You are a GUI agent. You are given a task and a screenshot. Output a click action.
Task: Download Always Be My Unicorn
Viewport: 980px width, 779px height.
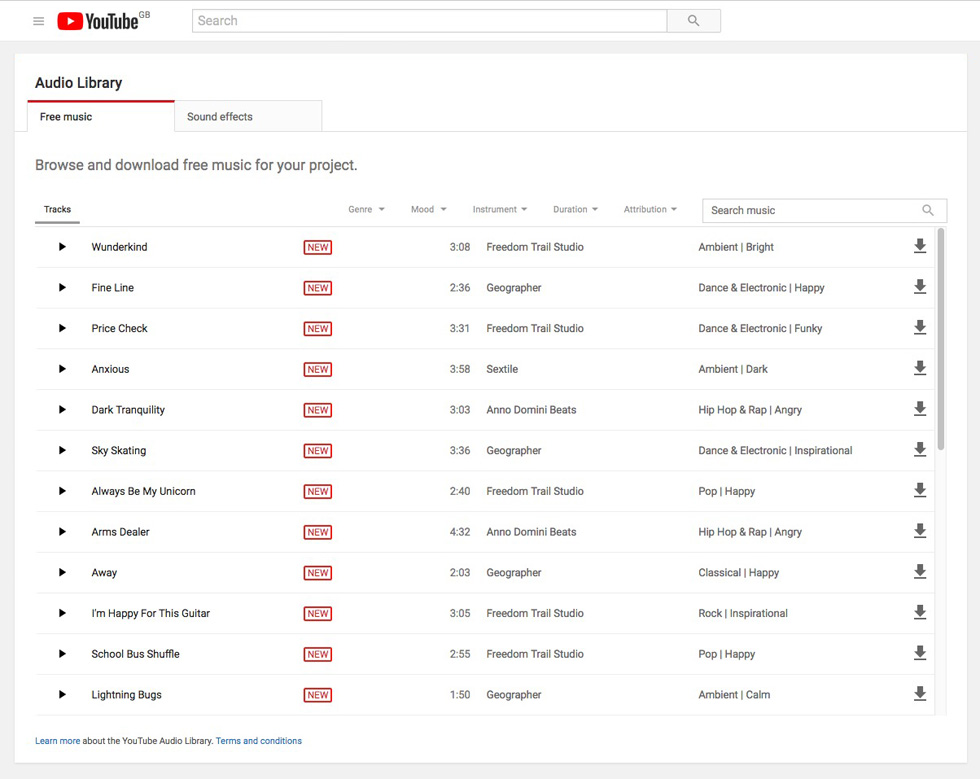pos(920,490)
